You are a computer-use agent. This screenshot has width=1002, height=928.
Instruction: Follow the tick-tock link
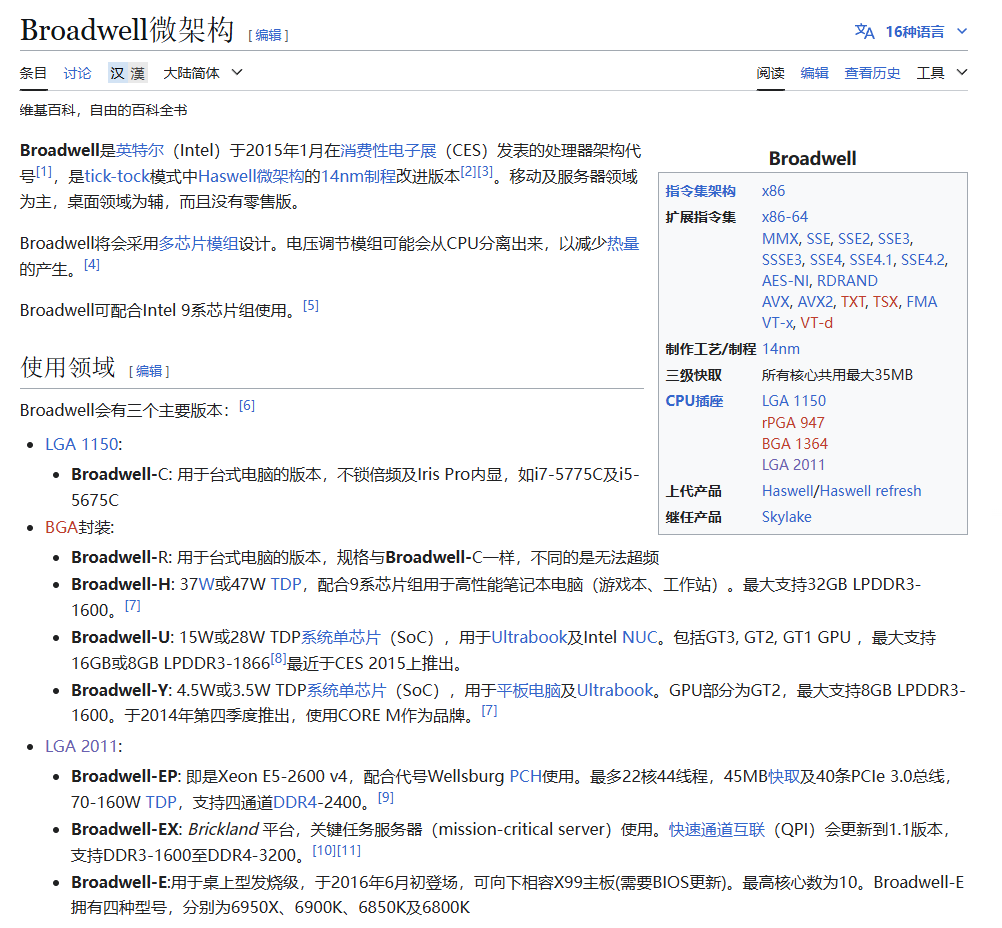(x=117, y=176)
